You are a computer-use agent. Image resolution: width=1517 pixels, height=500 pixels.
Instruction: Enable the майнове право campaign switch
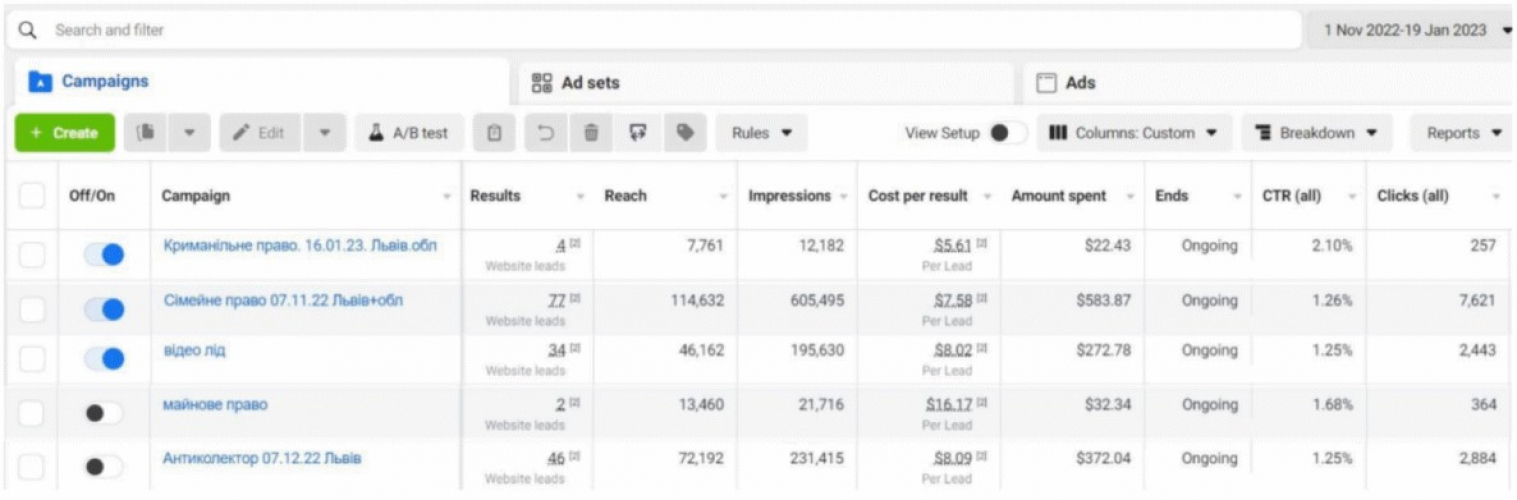[104, 413]
